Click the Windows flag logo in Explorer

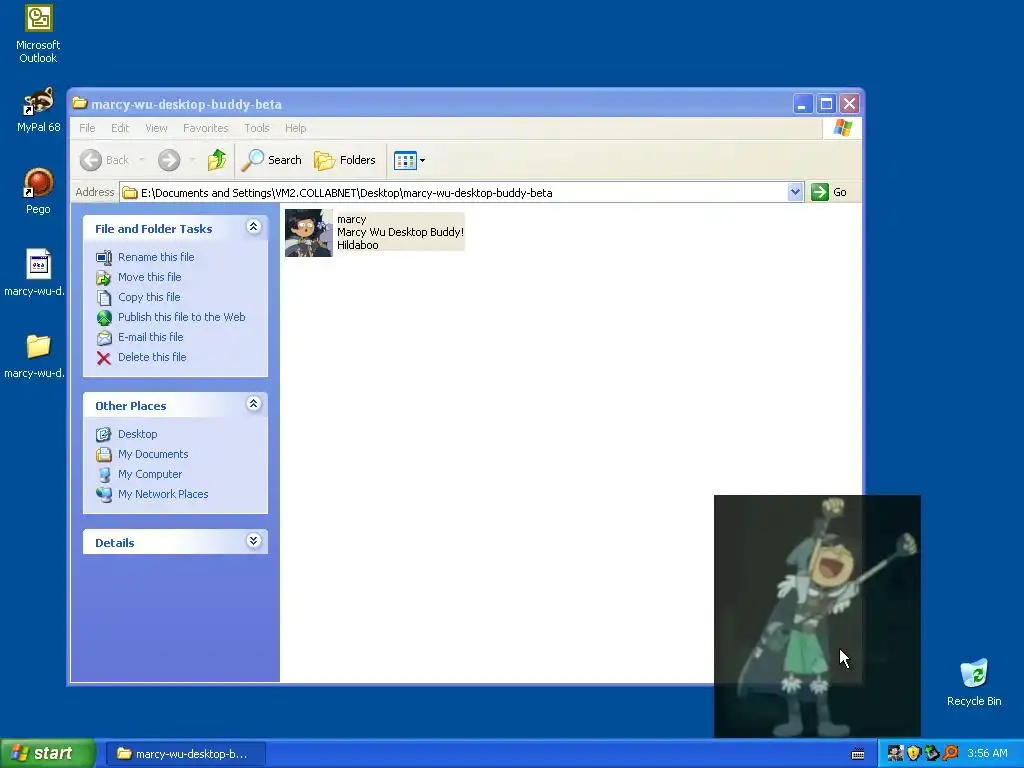pos(842,128)
